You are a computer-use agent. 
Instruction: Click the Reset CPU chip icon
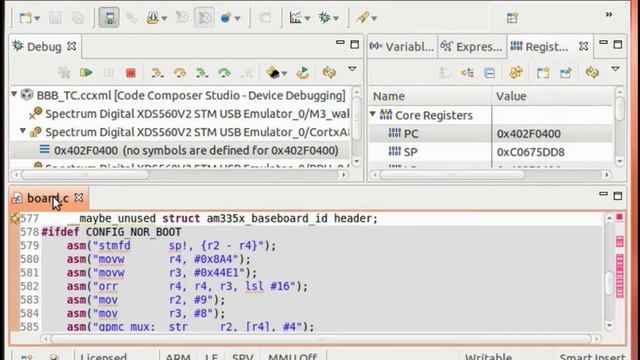click(x=272, y=73)
